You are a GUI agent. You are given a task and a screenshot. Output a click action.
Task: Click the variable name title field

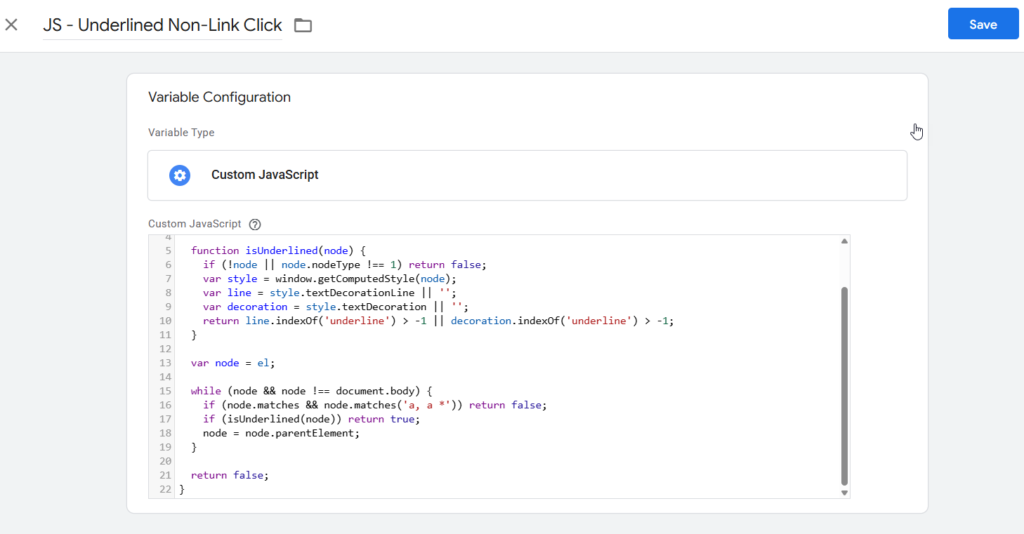tap(162, 25)
